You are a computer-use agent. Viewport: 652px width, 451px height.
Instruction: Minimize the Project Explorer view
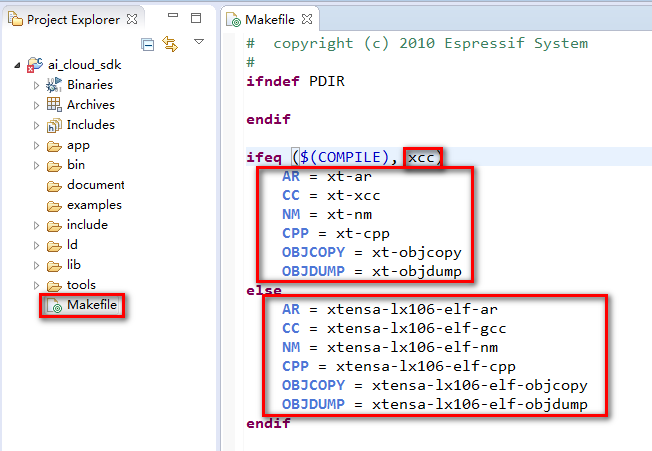tap(173, 15)
